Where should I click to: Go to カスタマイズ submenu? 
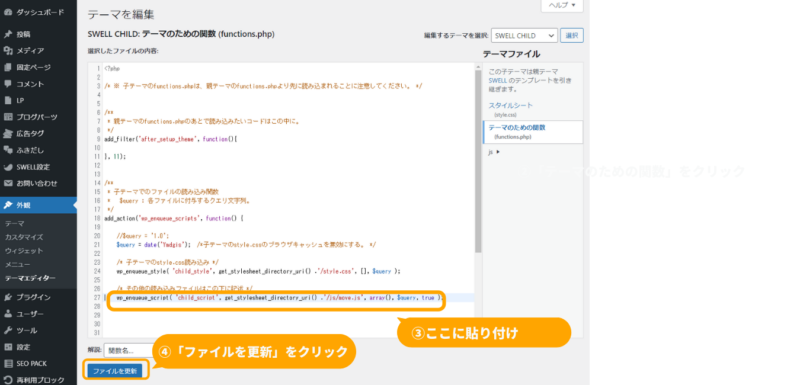pos(24,237)
